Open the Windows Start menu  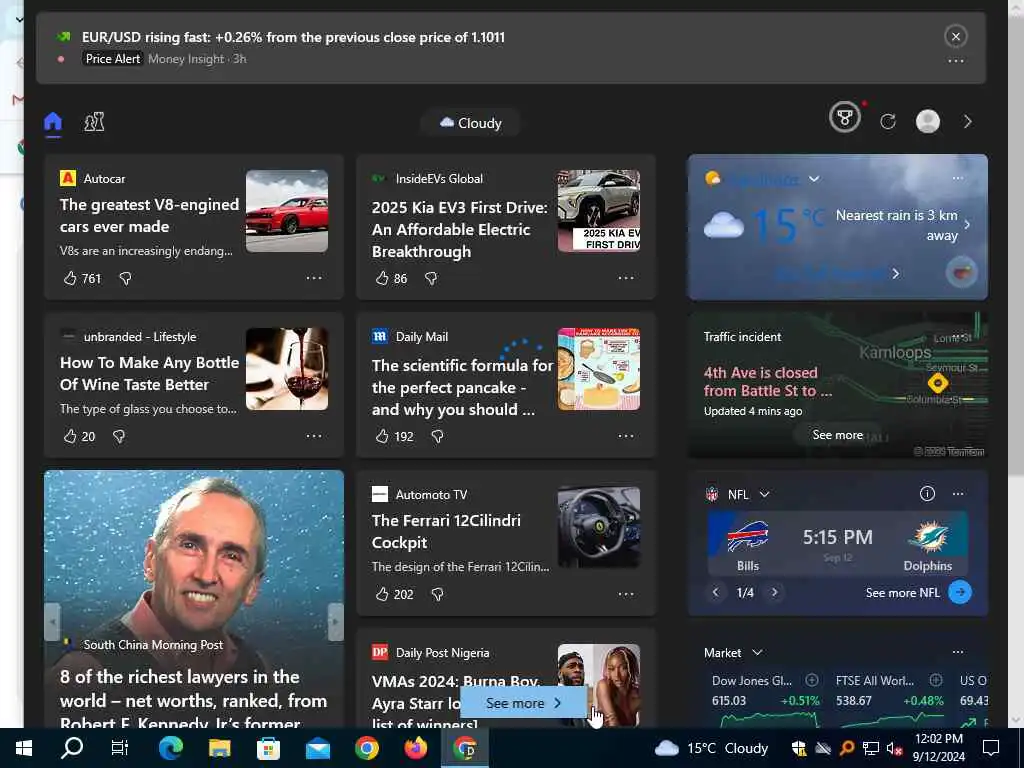(x=24, y=748)
